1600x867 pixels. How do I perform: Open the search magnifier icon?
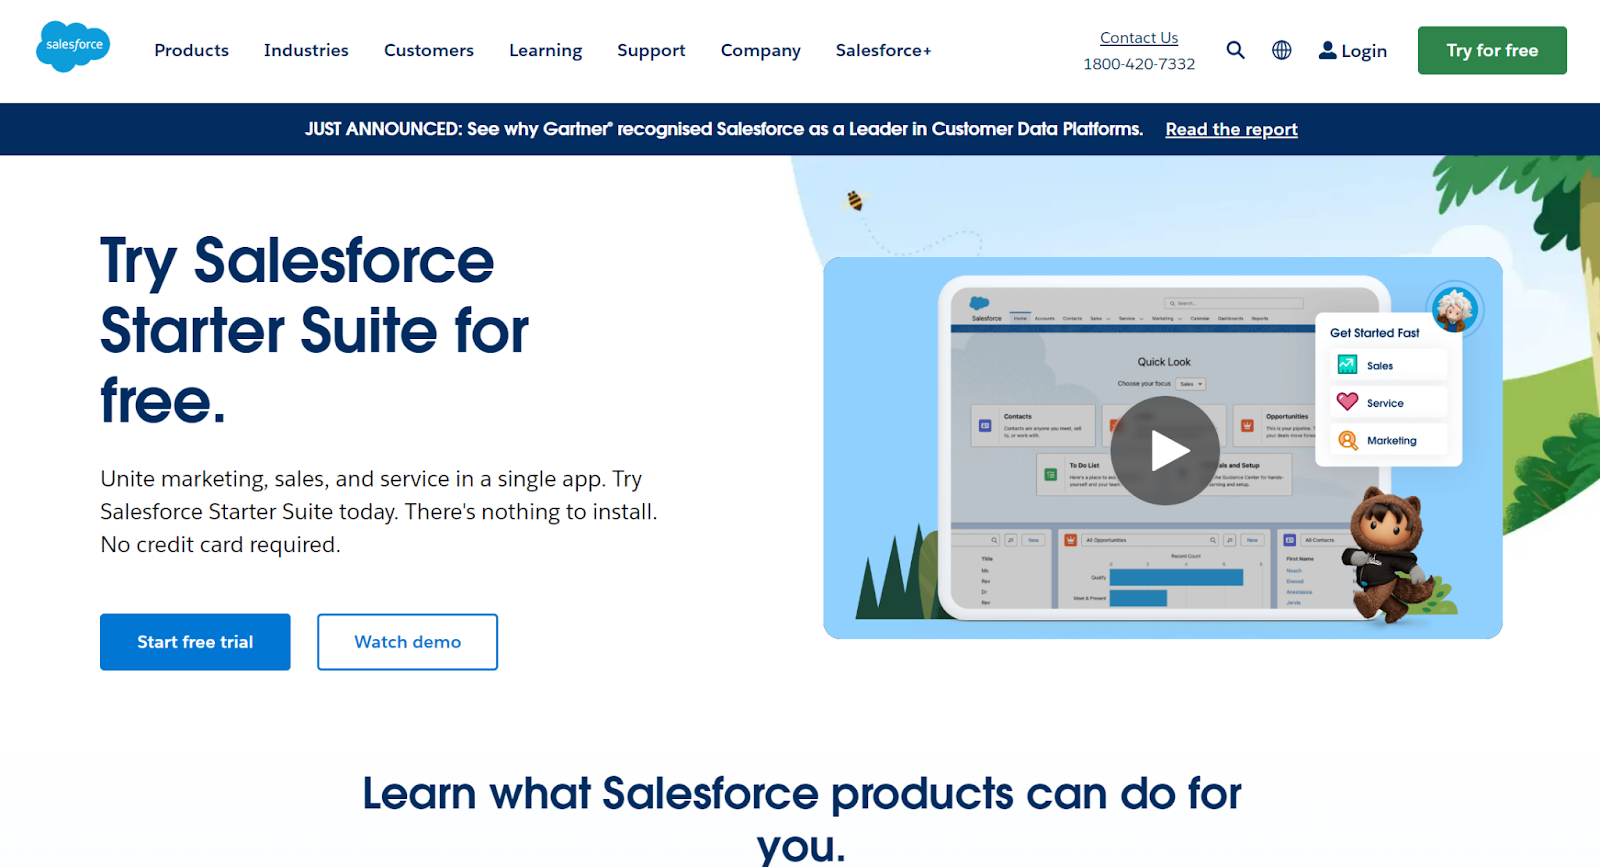[1236, 50]
